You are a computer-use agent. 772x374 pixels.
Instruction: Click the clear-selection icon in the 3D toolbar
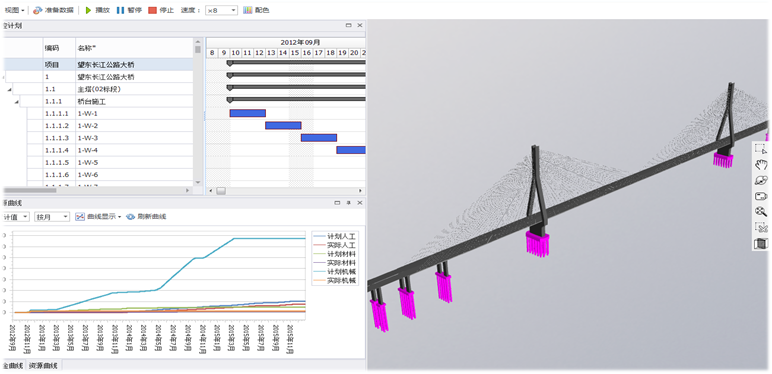click(761, 227)
